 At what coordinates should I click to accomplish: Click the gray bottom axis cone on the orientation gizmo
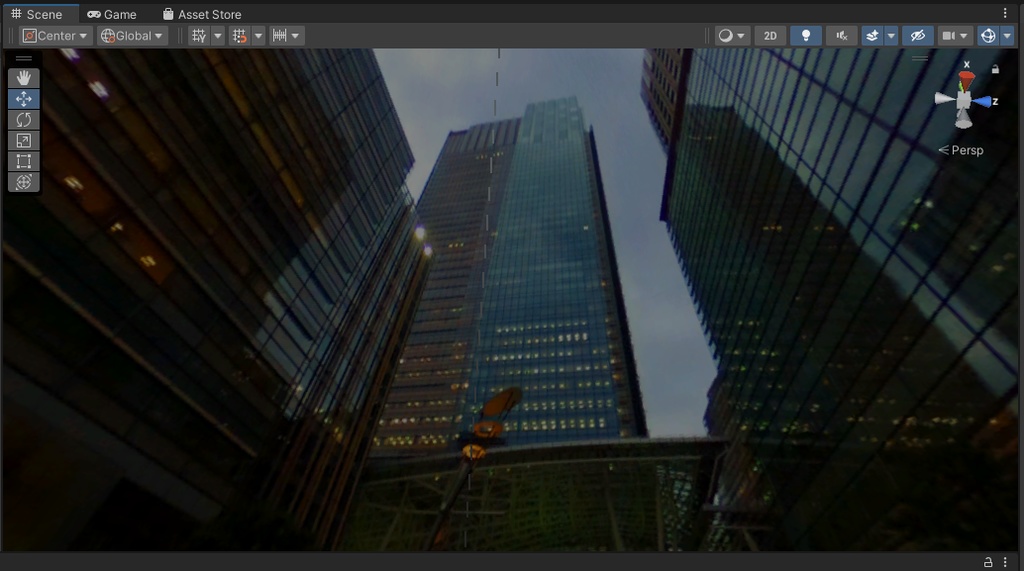click(x=964, y=120)
